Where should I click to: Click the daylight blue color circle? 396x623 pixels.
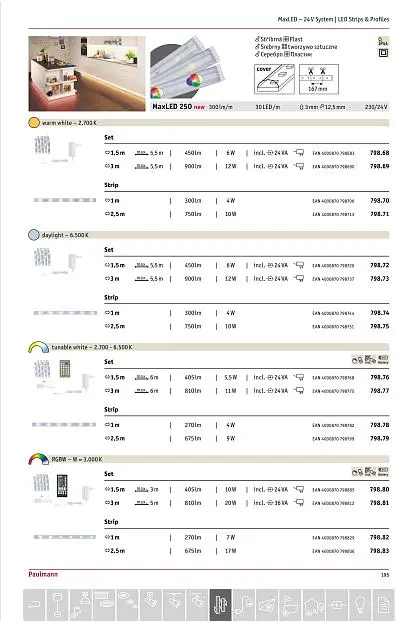click(x=34, y=235)
